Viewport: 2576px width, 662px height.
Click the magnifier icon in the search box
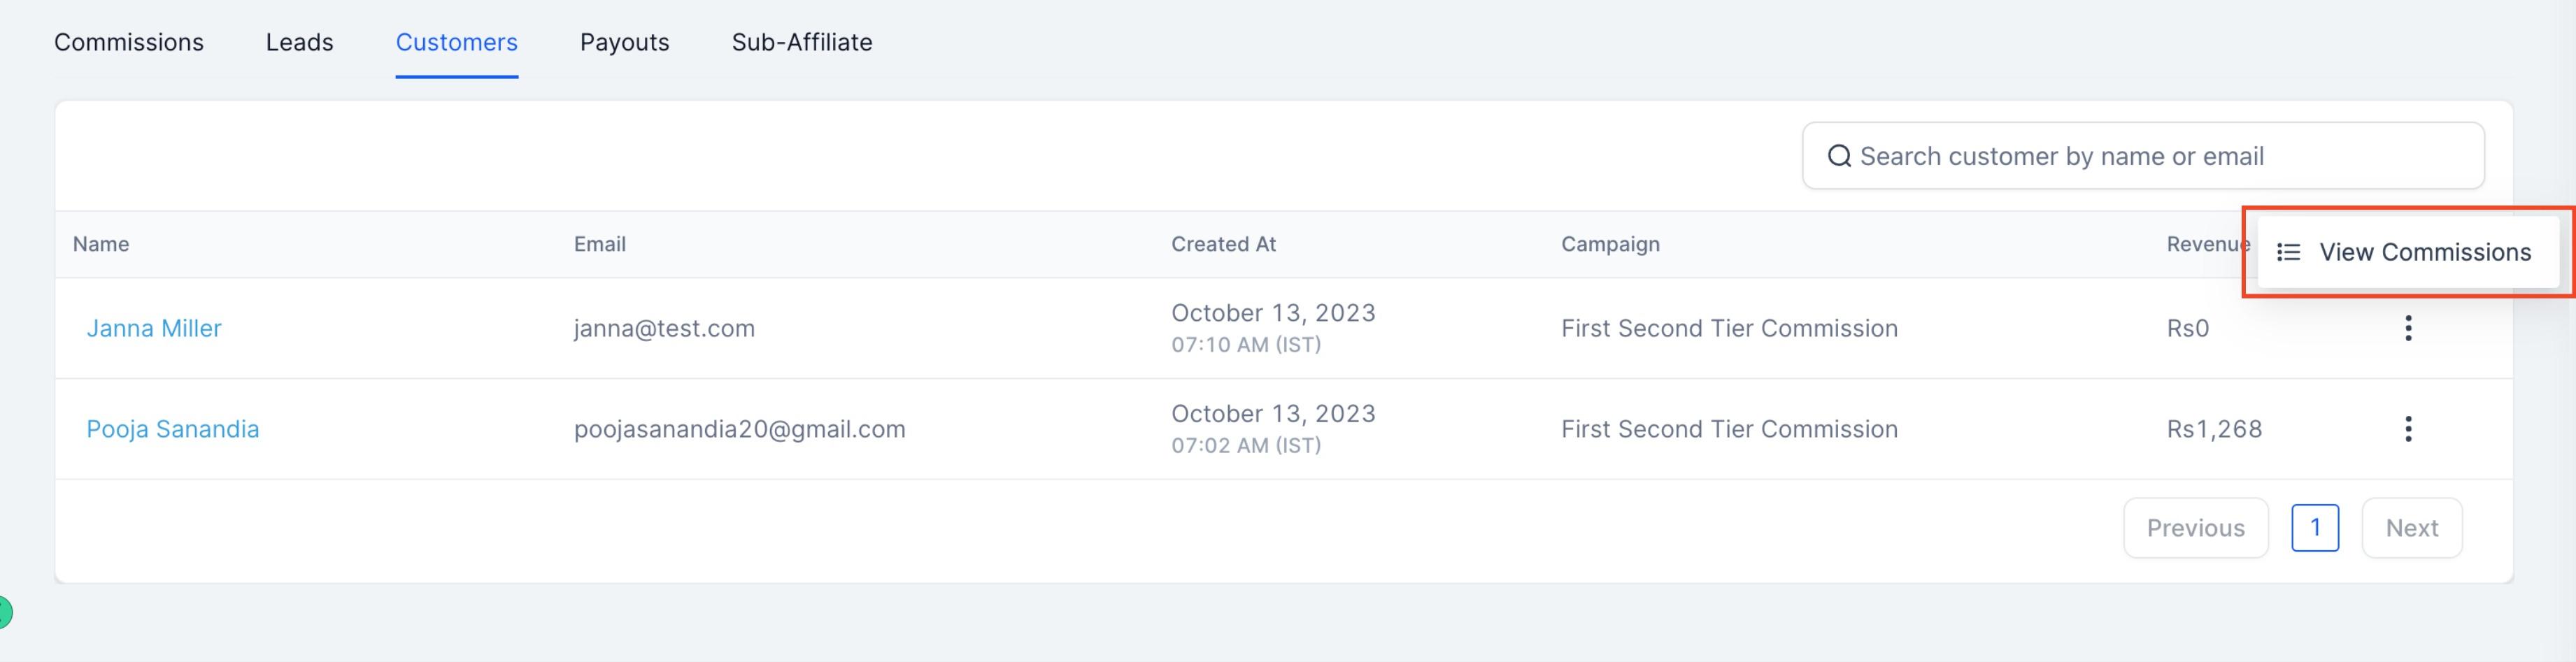coord(1839,156)
